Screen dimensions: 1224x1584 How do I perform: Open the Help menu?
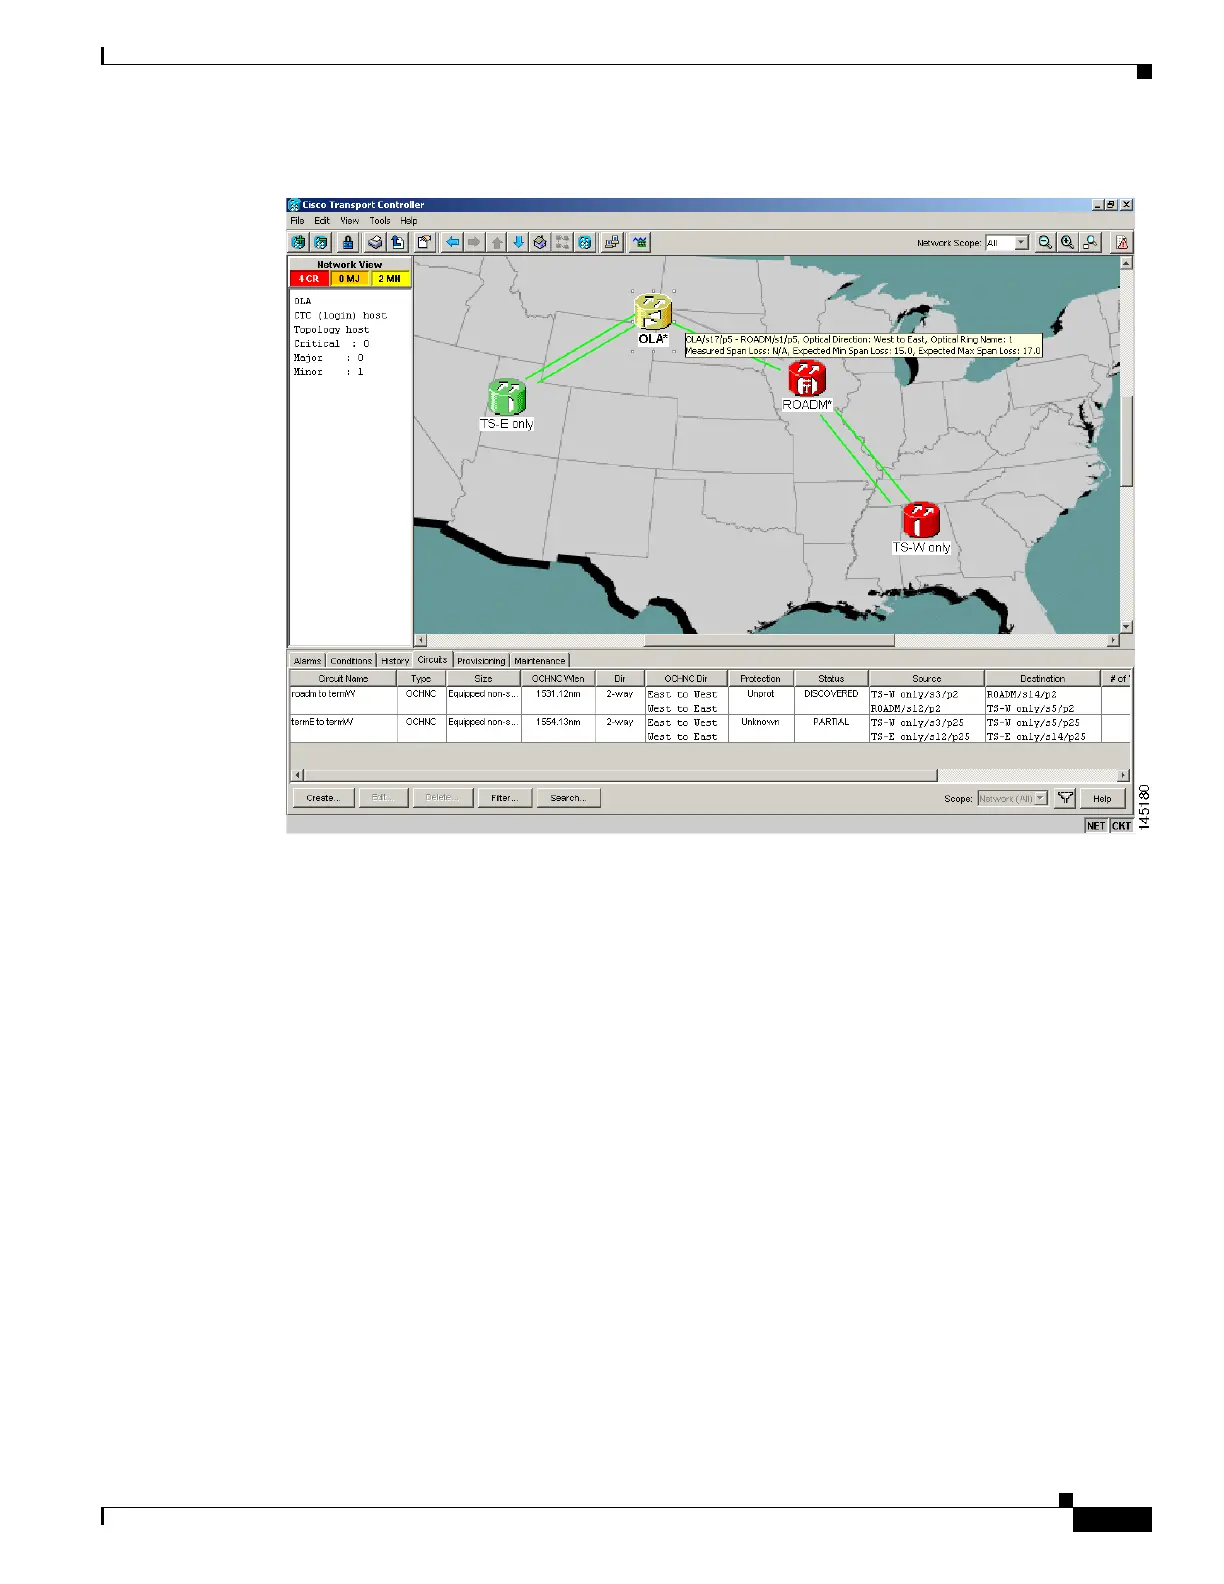coord(409,221)
